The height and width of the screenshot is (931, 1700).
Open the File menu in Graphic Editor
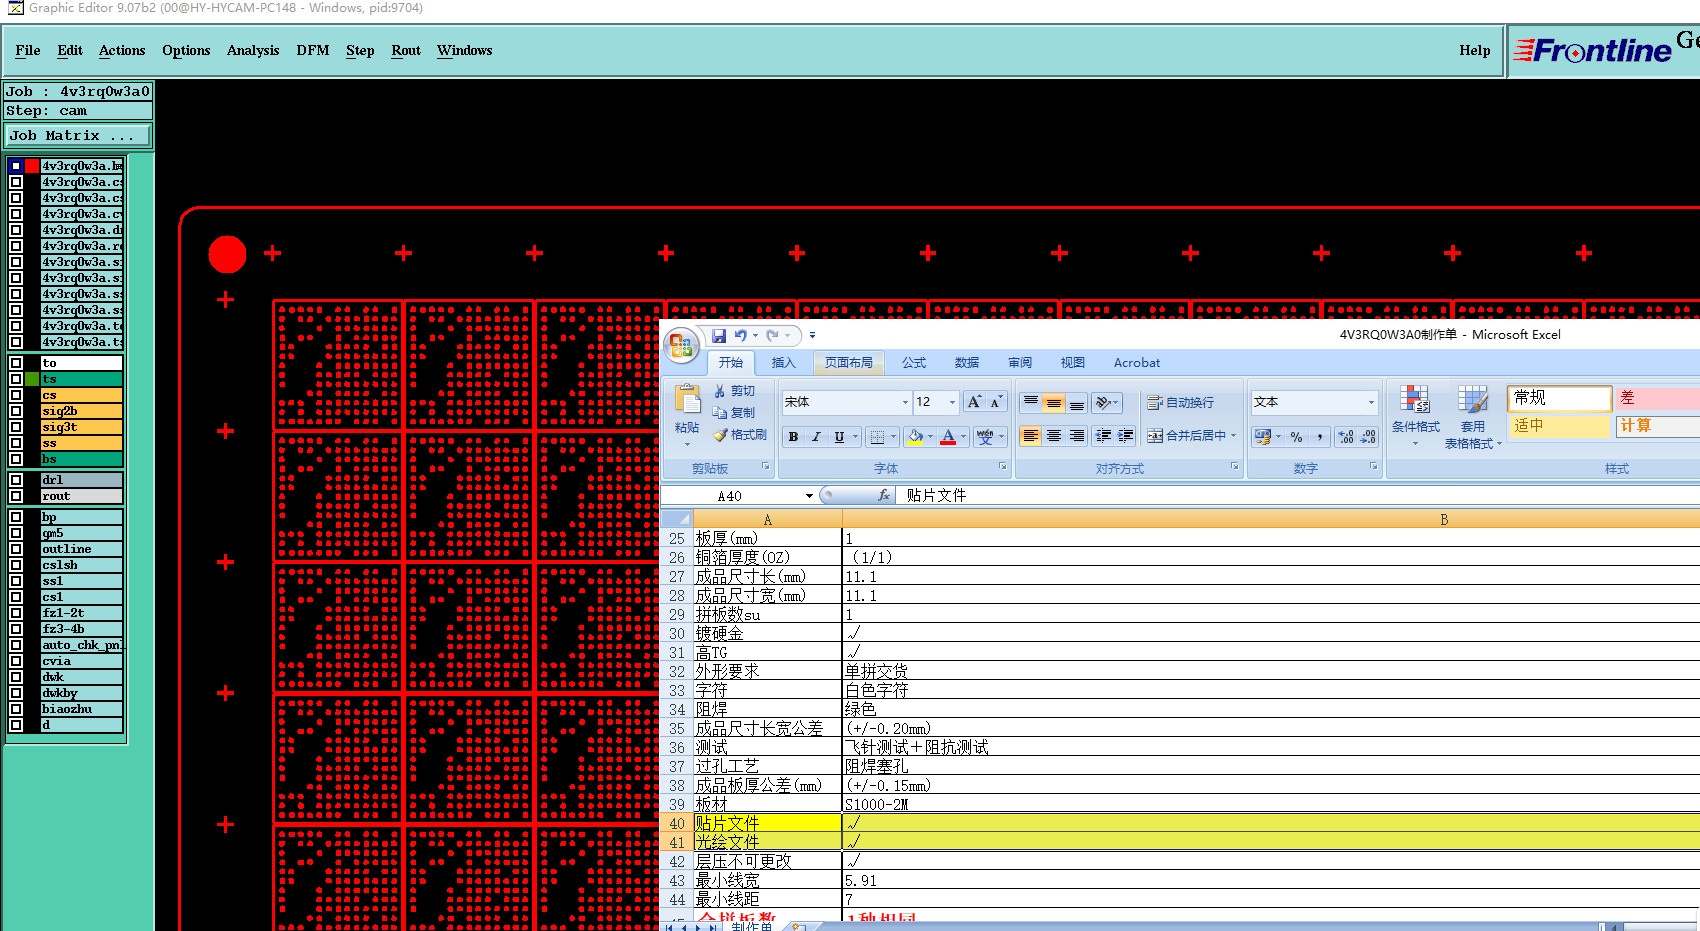[28, 50]
